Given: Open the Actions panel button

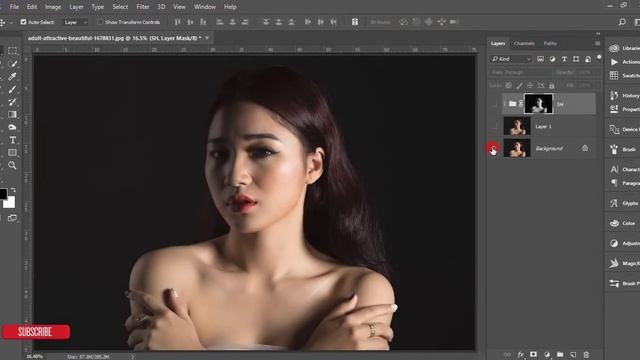Looking at the screenshot, I should [x=624, y=62].
